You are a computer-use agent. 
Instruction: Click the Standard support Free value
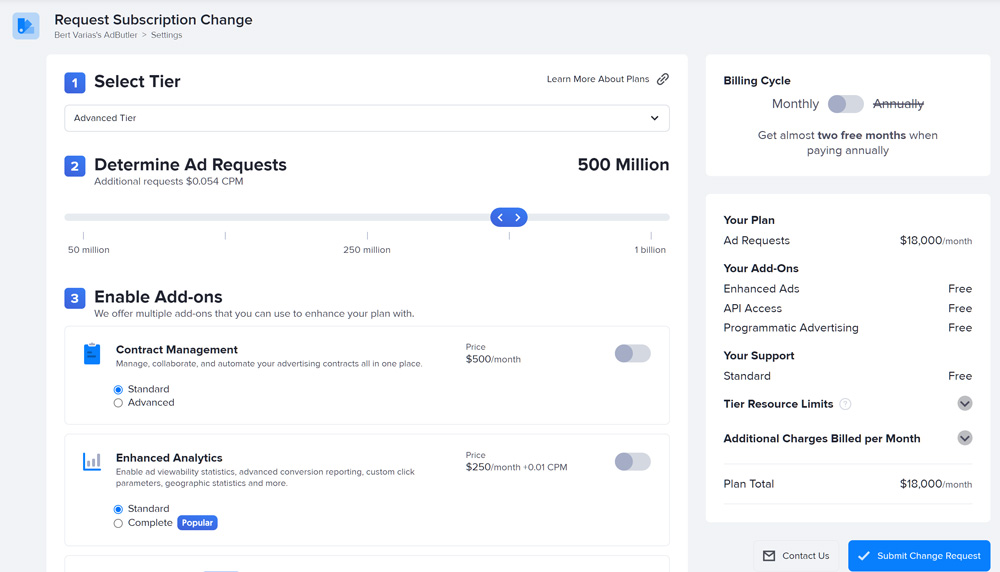[960, 376]
